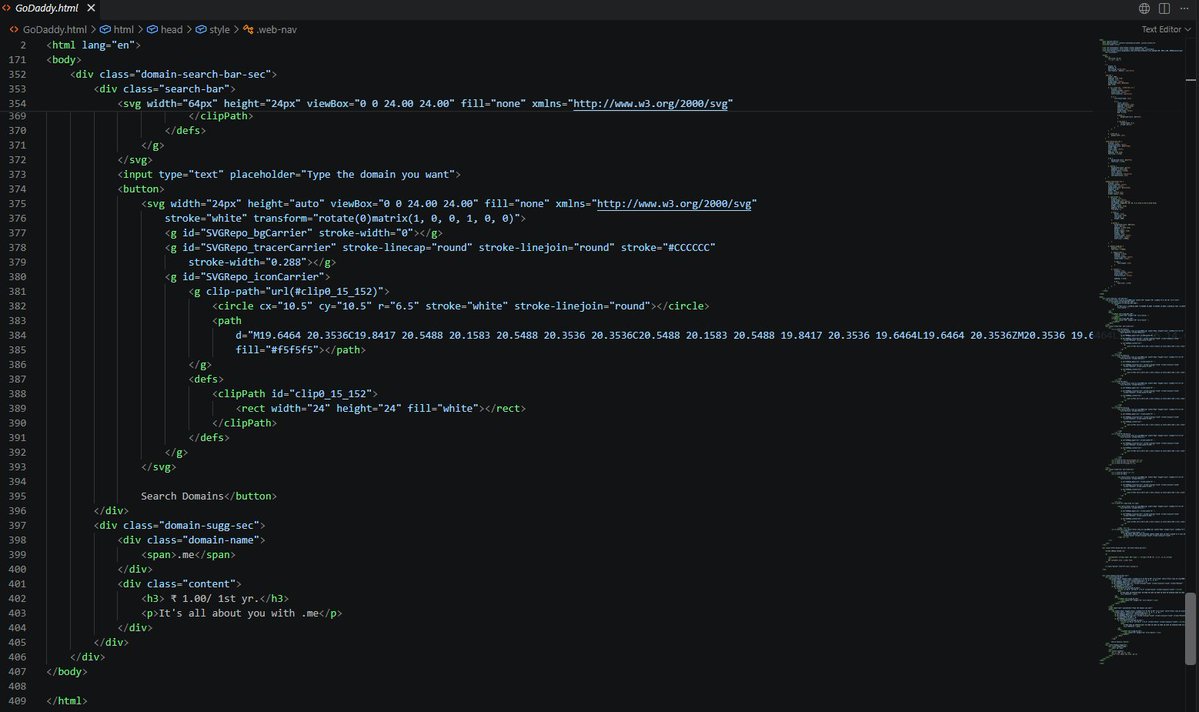Click the "It's all about you" paragraph line

pos(242,613)
